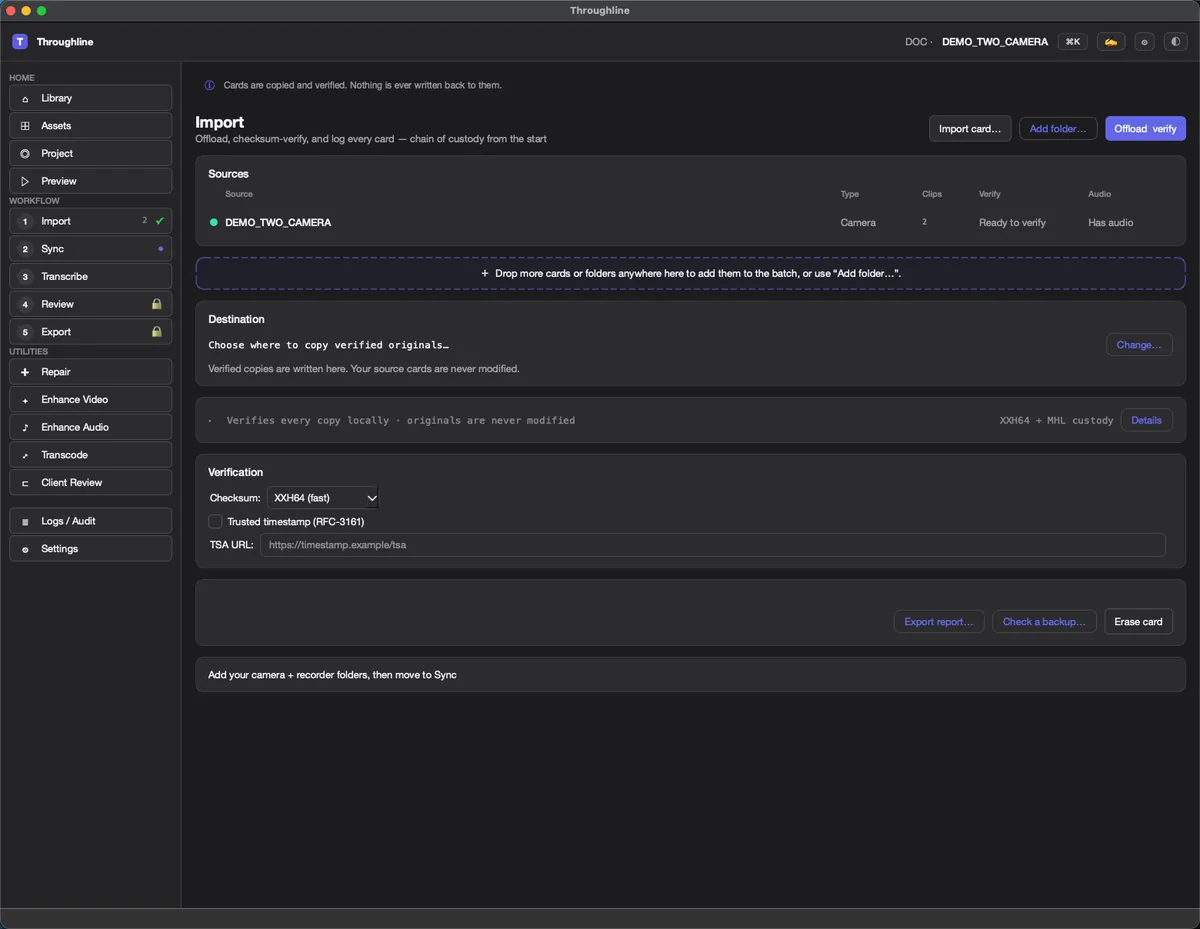Viewport: 1200px width, 929px height.
Task: Click the Import card… button
Action: coord(970,128)
